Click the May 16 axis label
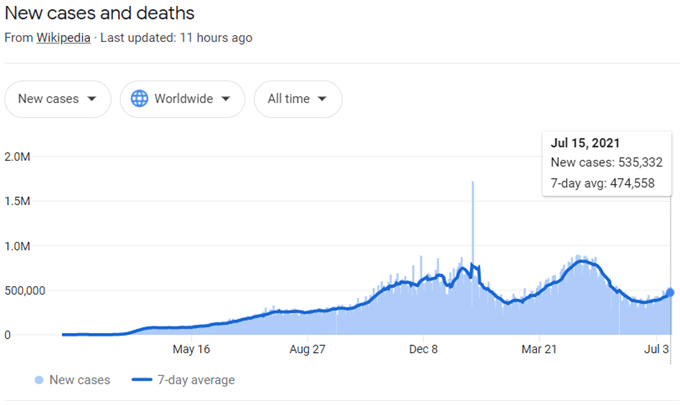Viewport: 680px width, 405px height. point(191,349)
